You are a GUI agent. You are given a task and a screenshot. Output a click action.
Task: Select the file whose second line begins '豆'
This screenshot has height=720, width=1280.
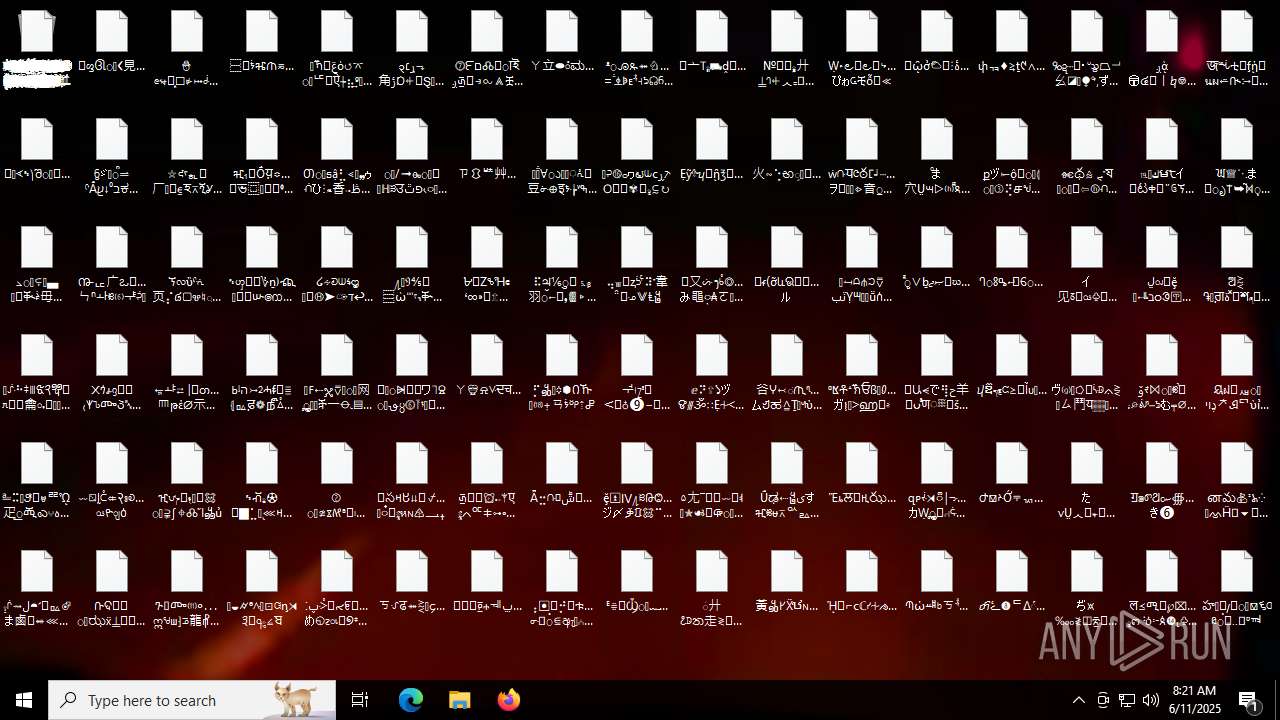click(562, 157)
